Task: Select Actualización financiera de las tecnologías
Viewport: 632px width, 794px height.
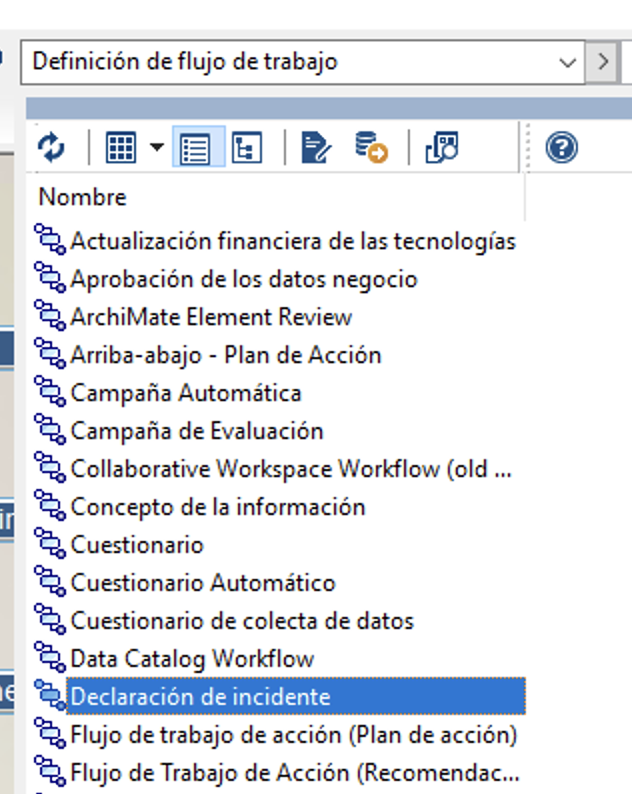Action: 293,241
